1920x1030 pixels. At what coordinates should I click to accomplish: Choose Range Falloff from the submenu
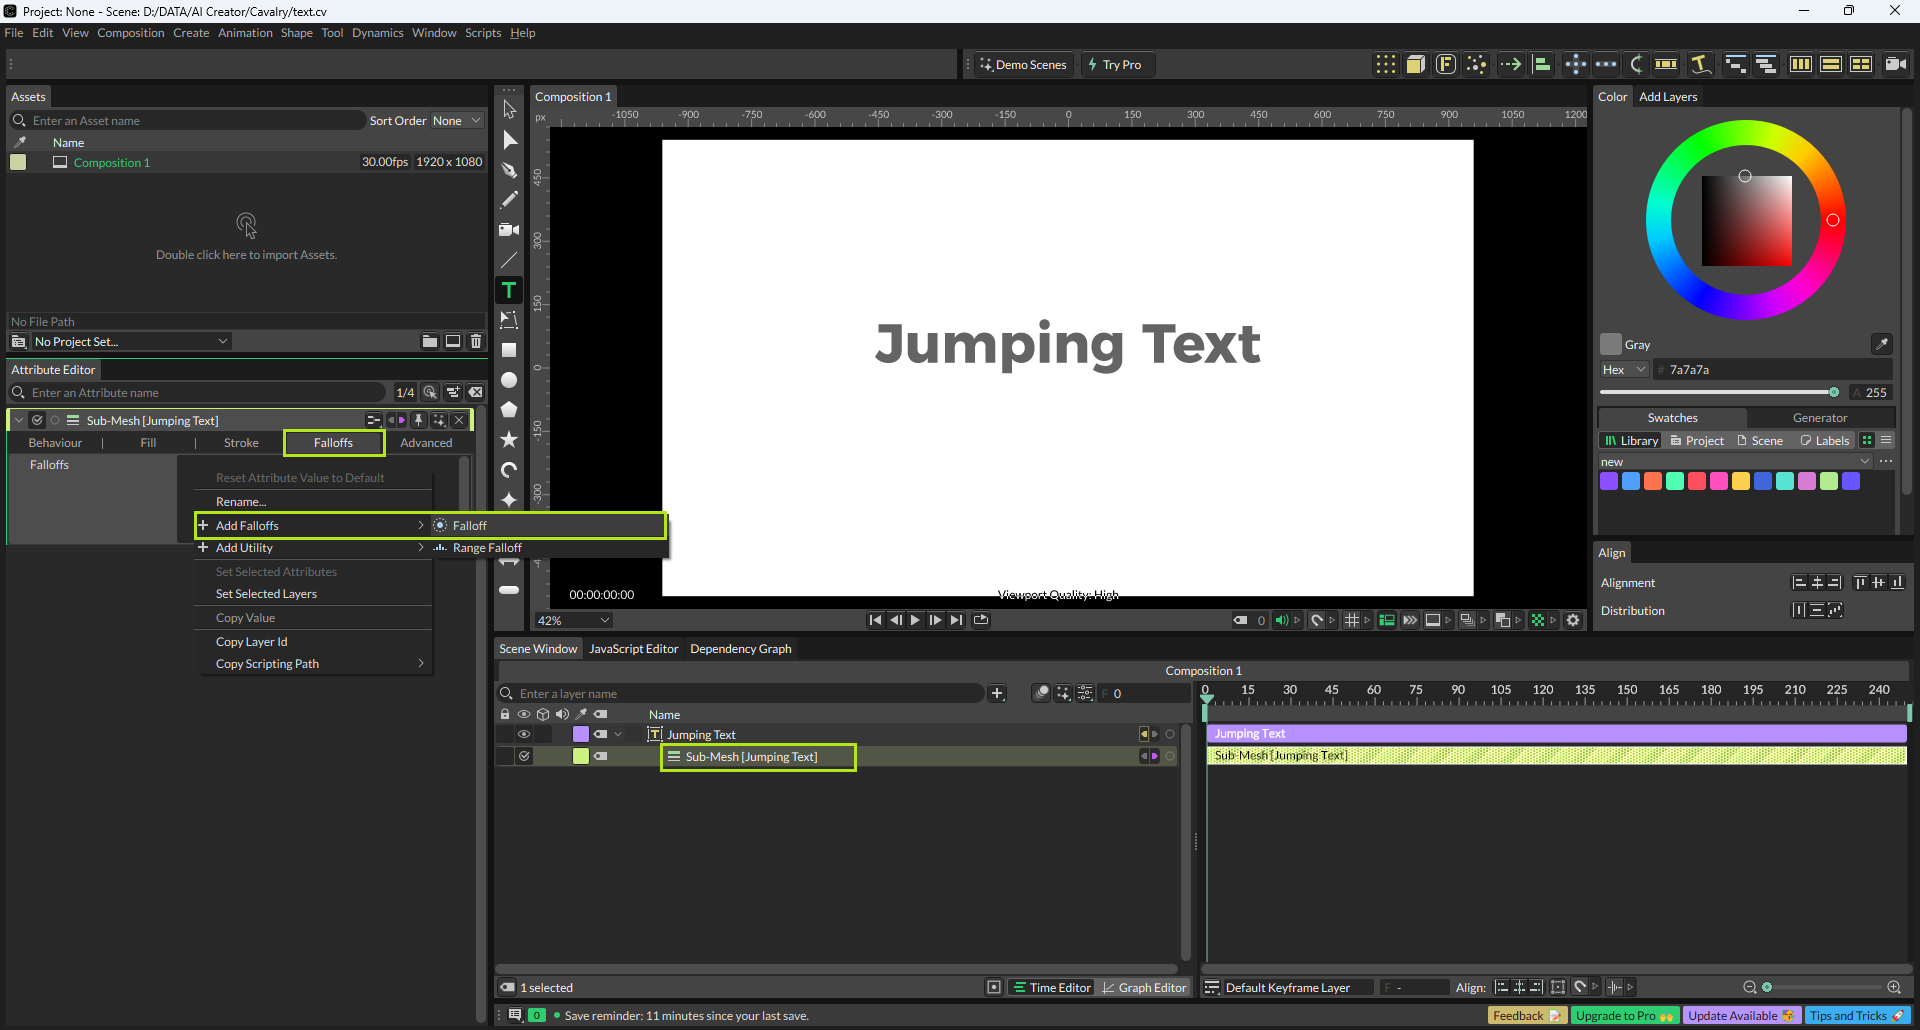pyautogui.click(x=487, y=548)
